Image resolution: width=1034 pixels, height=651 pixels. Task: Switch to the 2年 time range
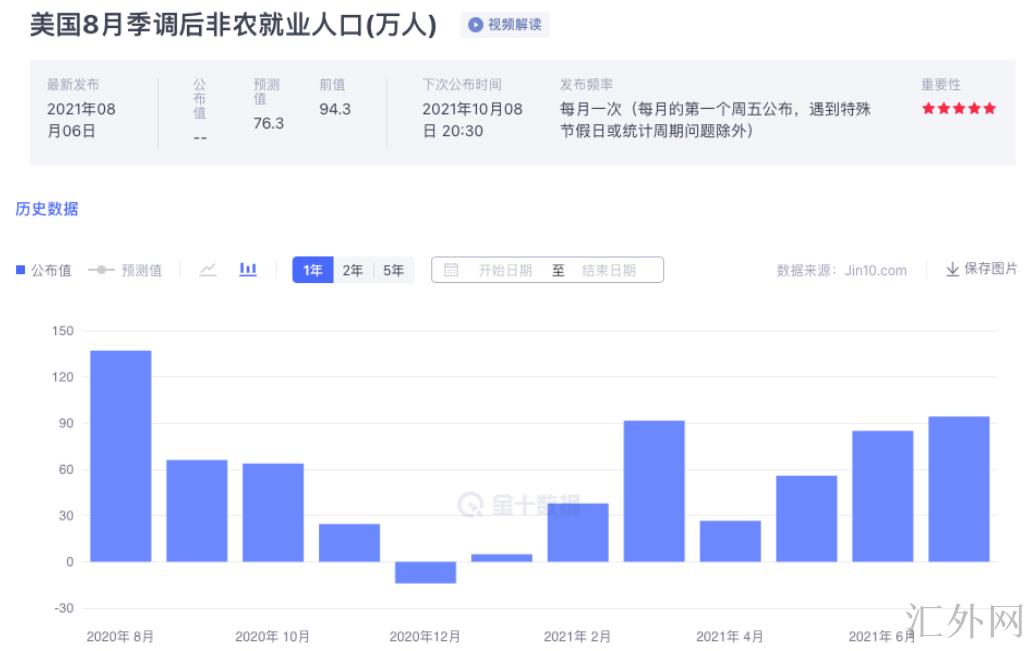pyautogui.click(x=353, y=270)
